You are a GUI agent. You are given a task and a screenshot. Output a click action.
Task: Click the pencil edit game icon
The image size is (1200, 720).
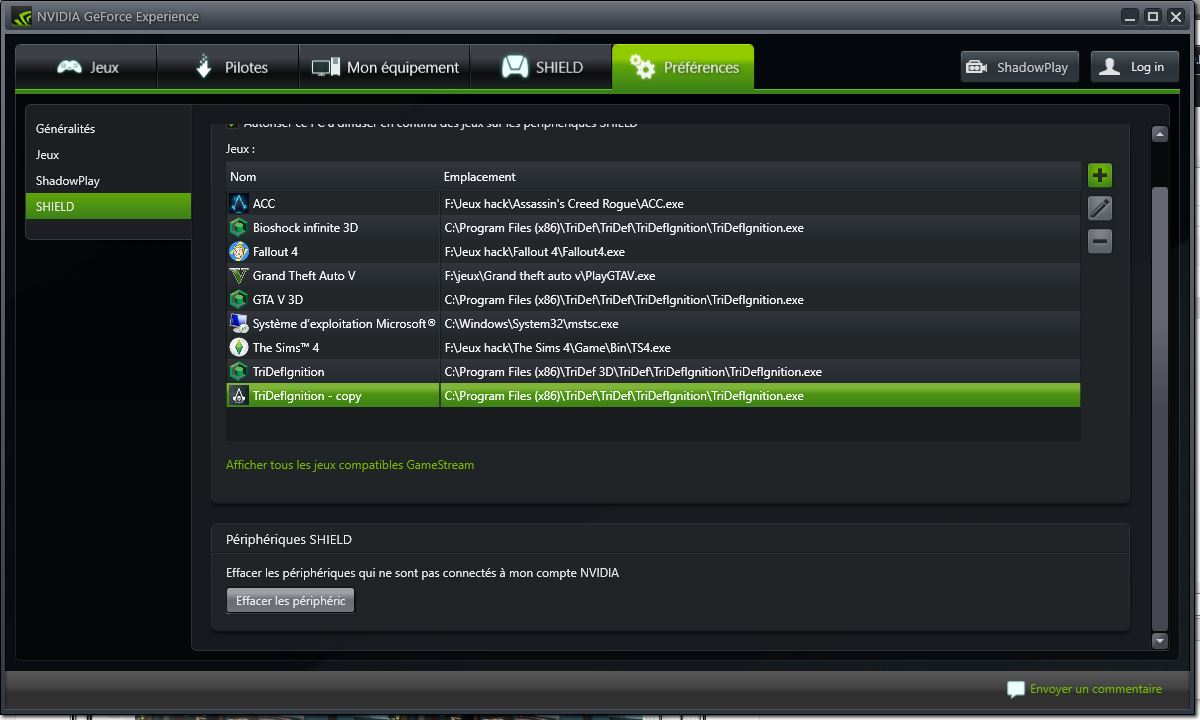coord(1099,208)
